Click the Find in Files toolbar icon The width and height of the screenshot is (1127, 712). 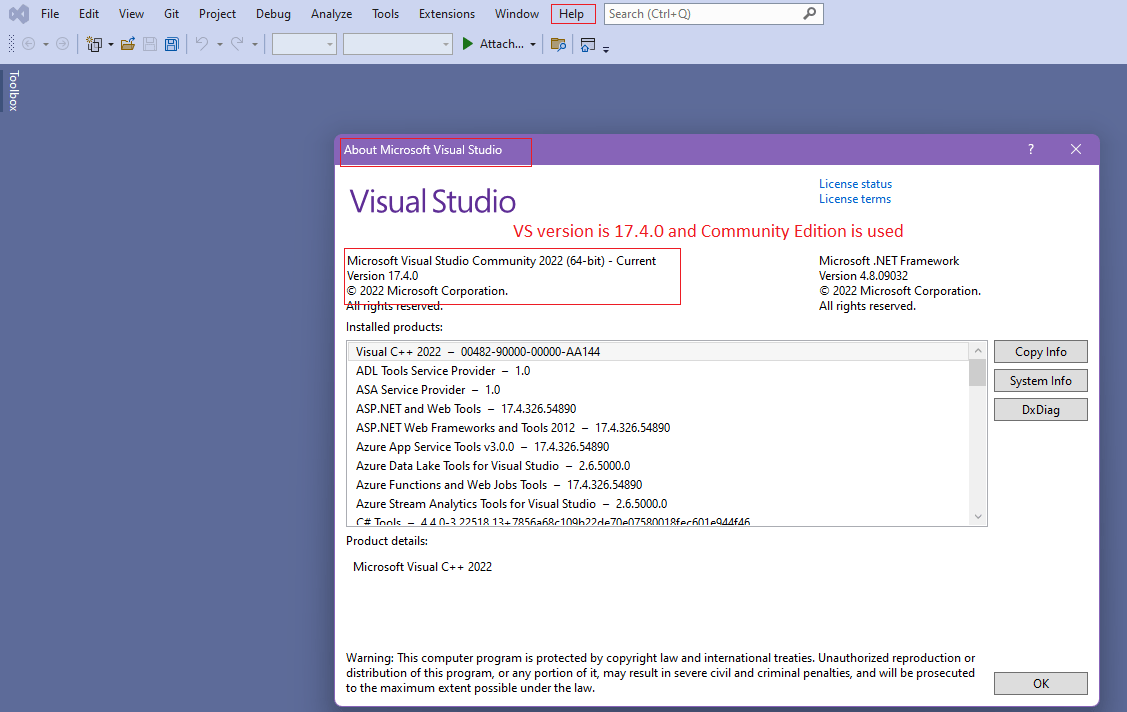pyautogui.click(x=558, y=44)
